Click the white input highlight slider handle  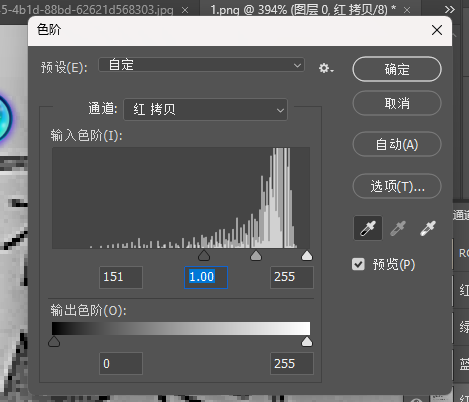[307, 256]
